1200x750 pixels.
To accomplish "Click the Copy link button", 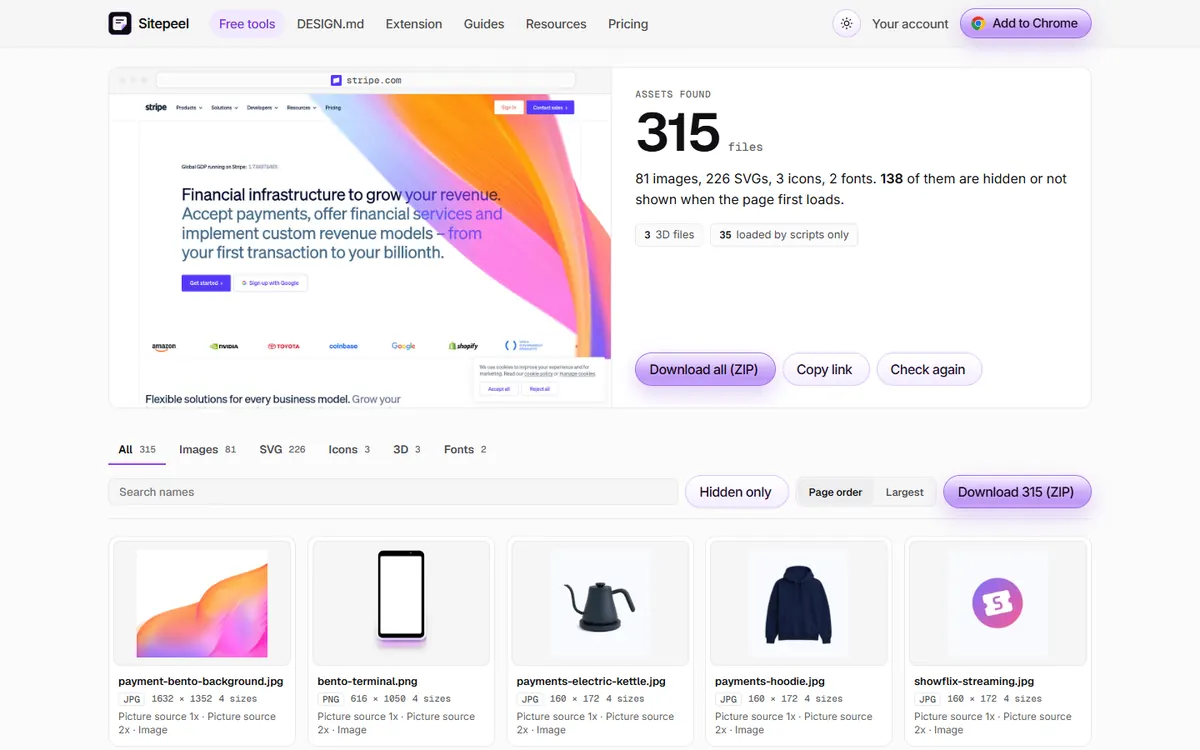I will [x=825, y=369].
